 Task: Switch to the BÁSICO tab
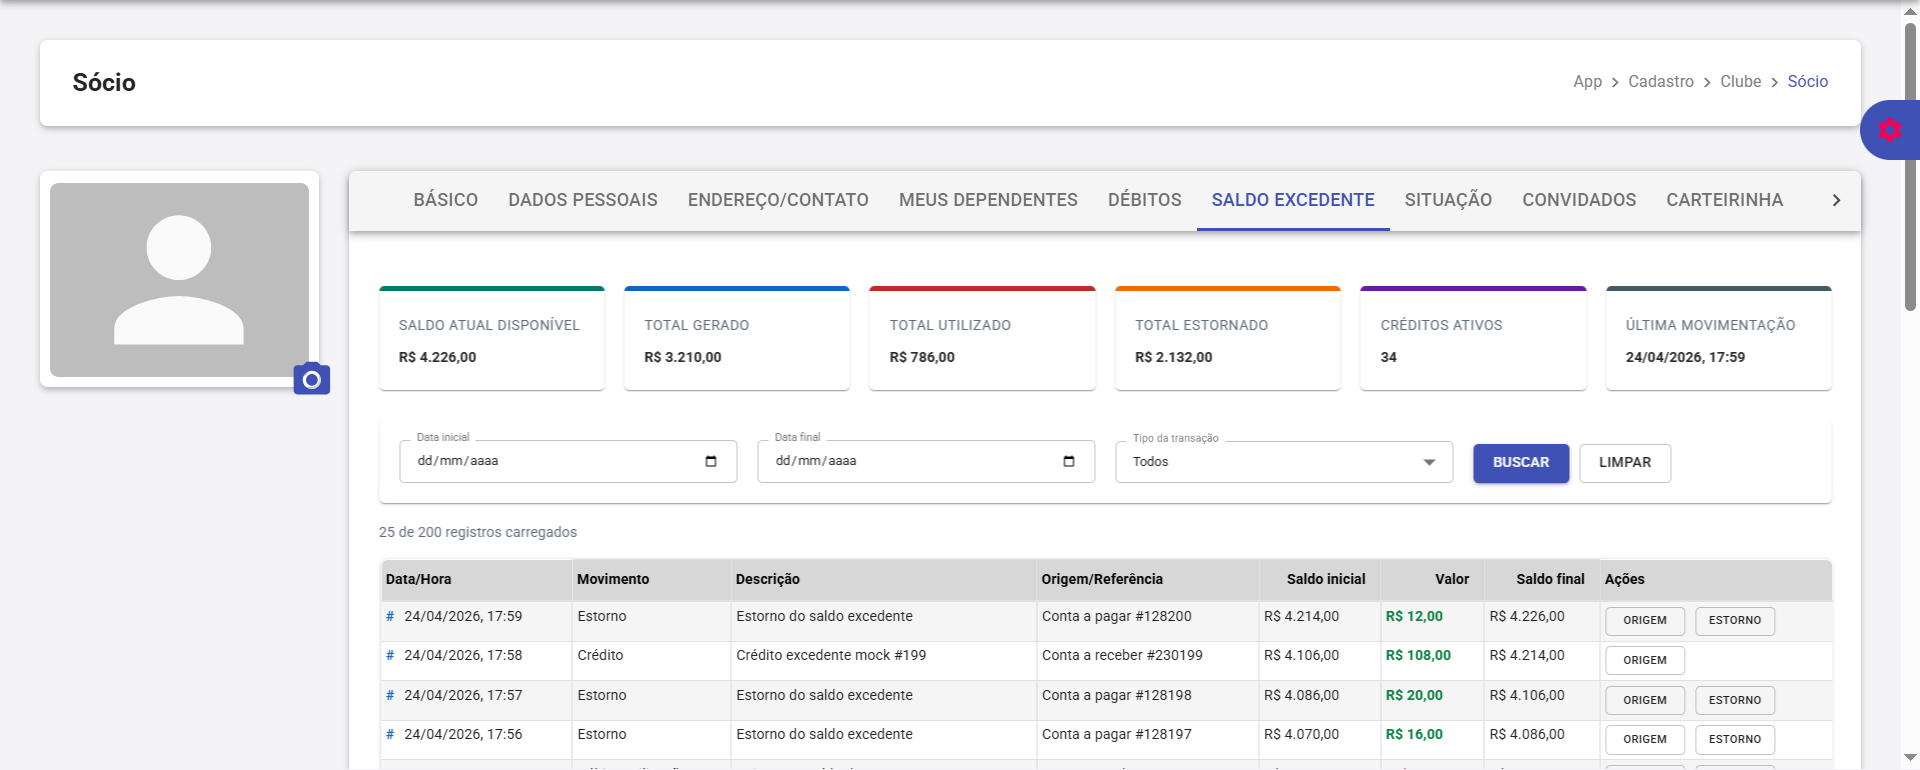click(x=446, y=200)
